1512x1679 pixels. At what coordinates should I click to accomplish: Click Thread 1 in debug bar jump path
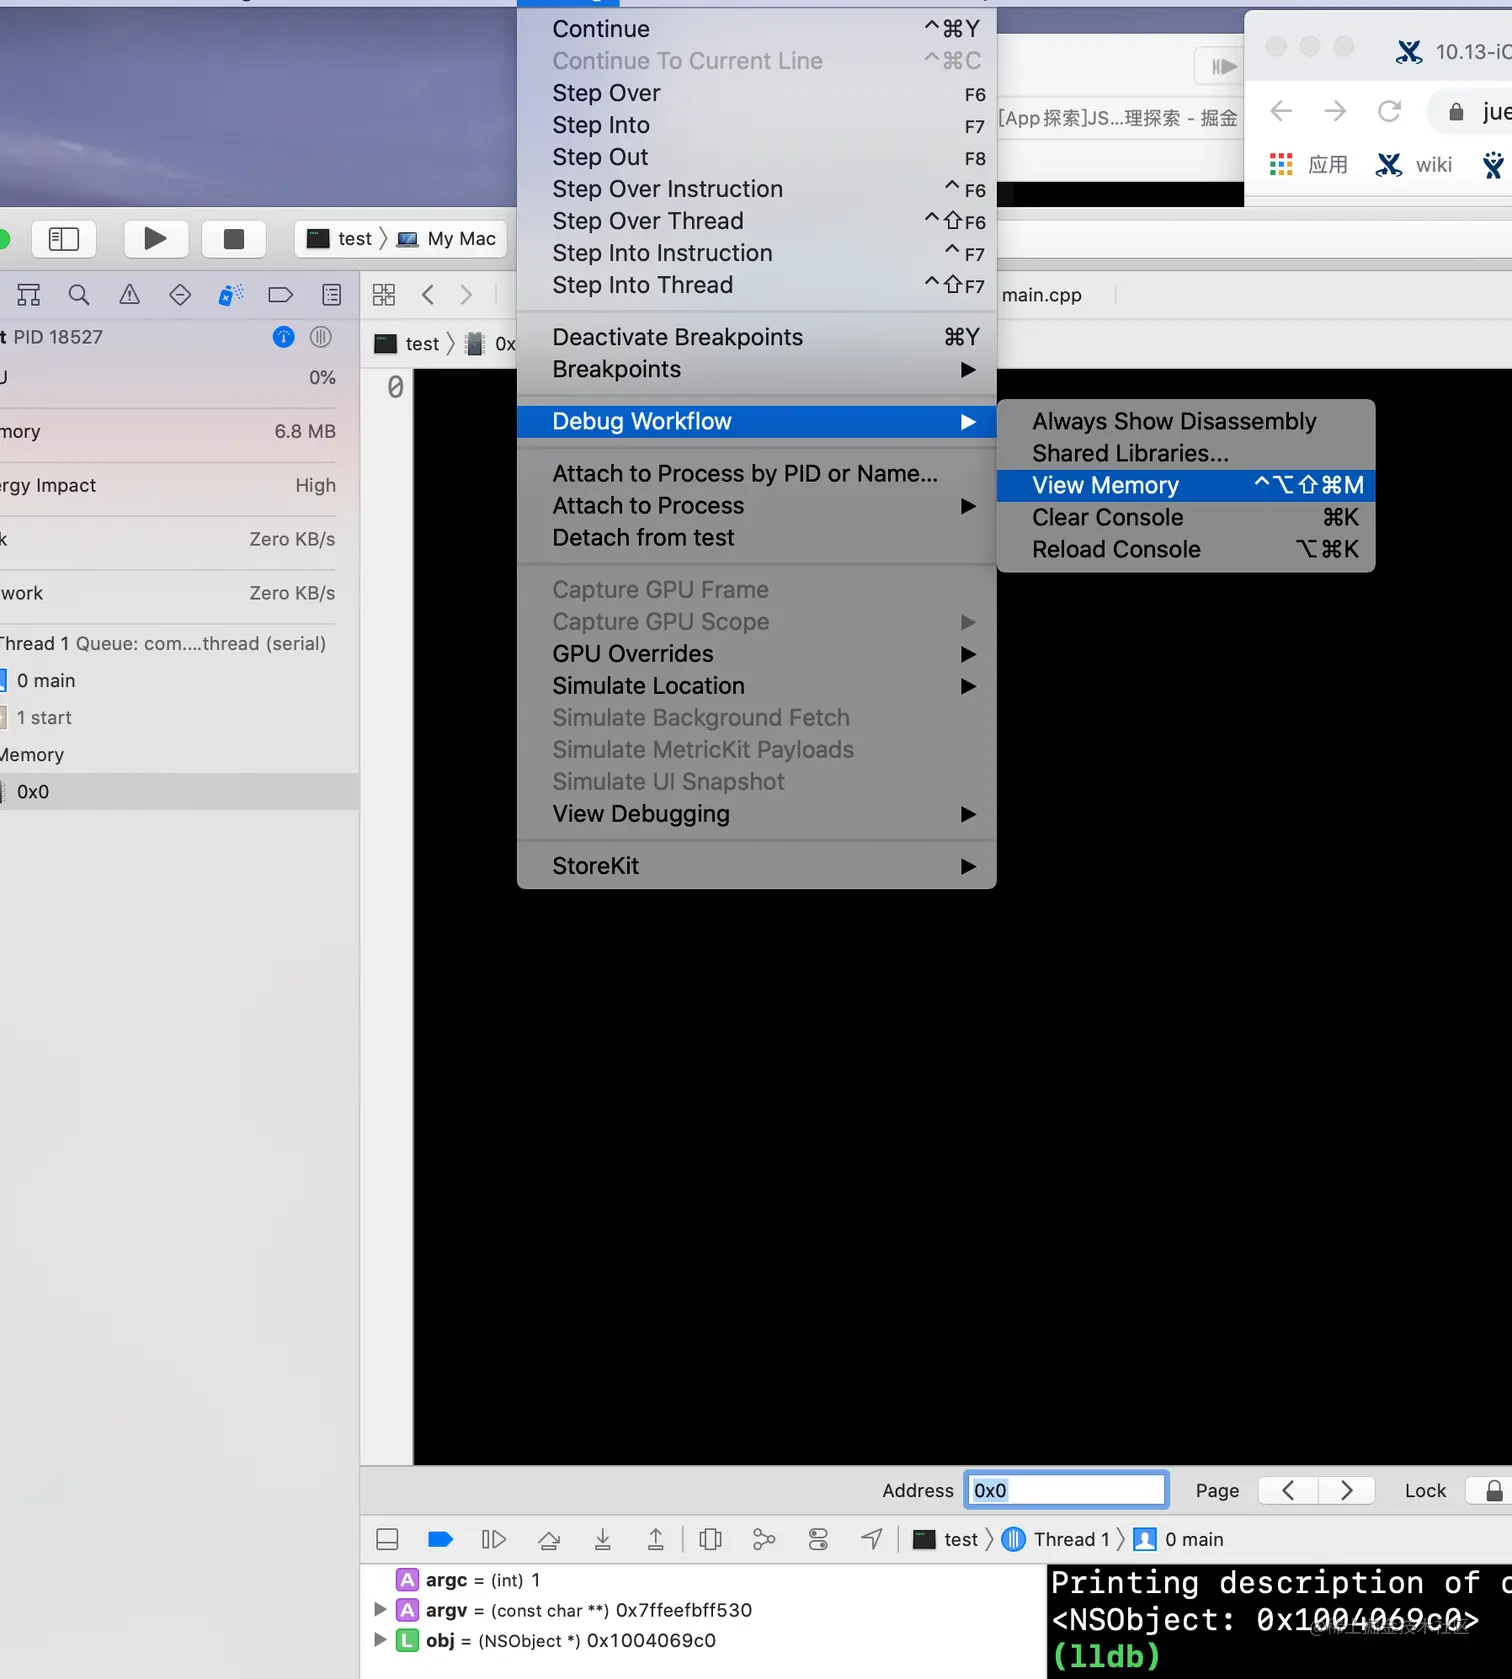(1057, 1539)
